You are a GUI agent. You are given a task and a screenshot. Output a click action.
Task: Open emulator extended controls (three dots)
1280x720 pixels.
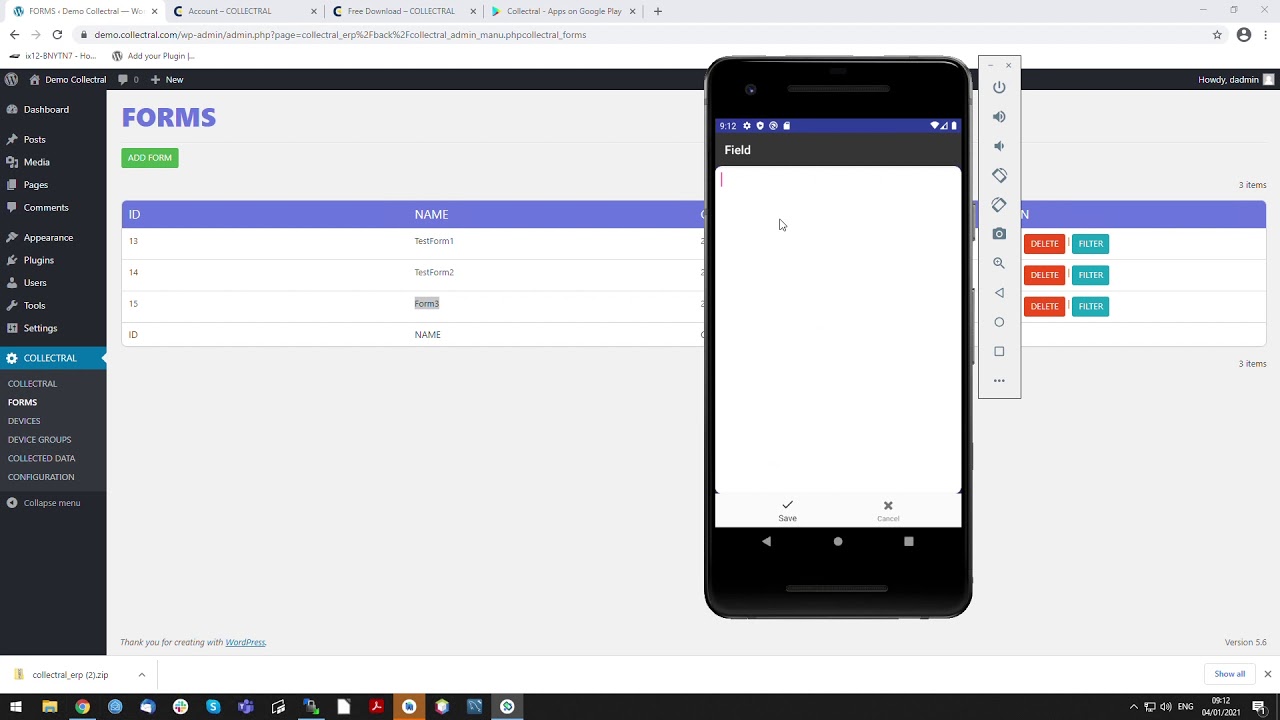pyautogui.click(x=999, y=381)
